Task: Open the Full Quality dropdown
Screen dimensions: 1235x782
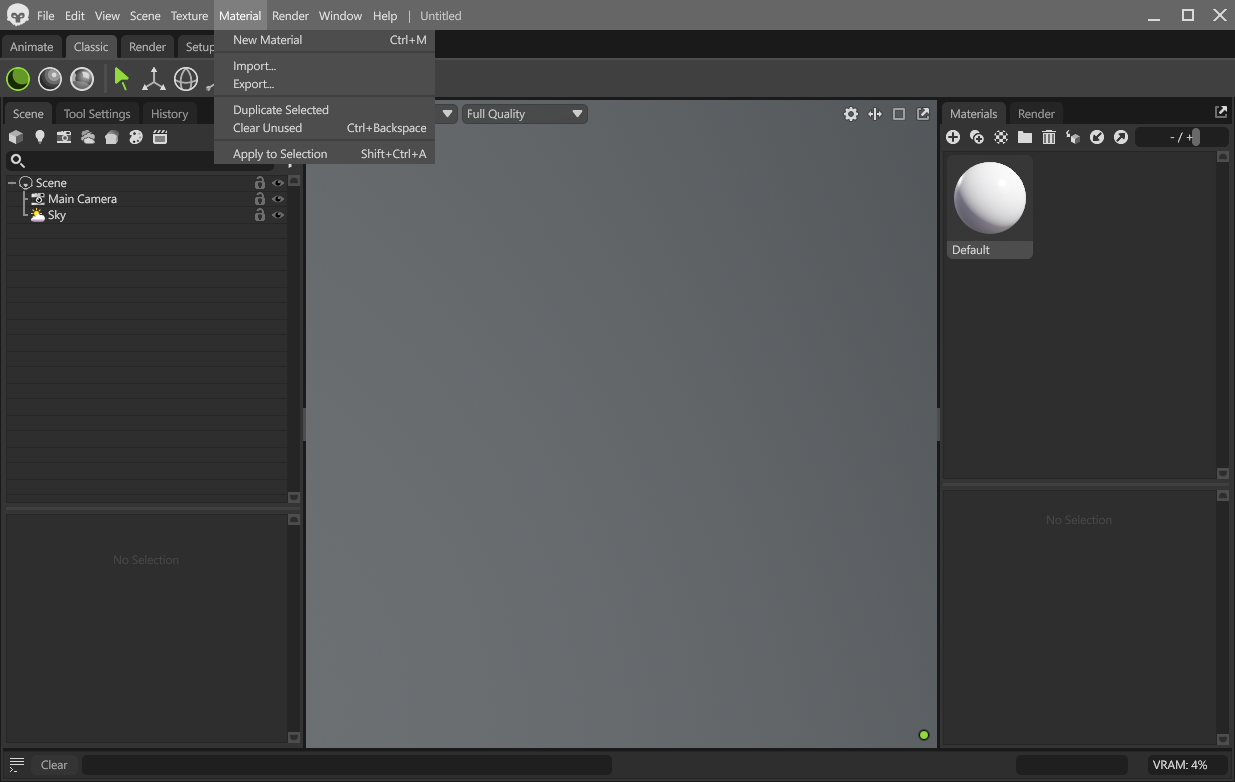Action: point(524,113)
